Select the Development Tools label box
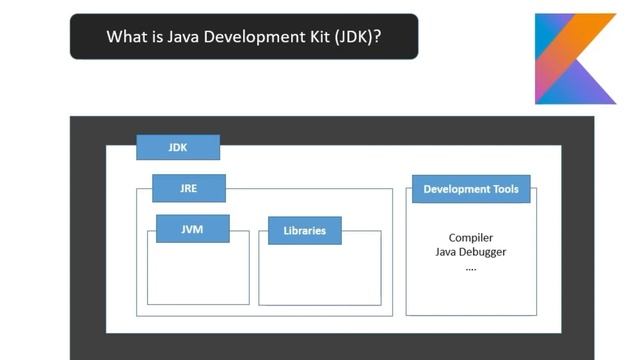Screen dimensions: 640x360 (471, 189)
